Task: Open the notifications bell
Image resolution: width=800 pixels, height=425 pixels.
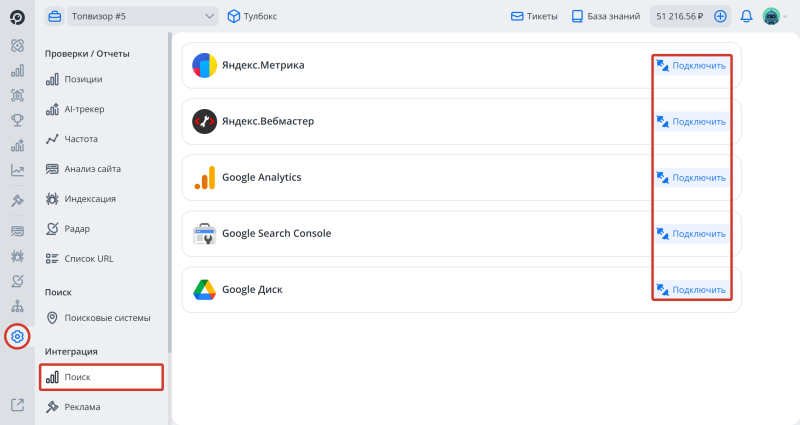Action: (x=746, y=16)
